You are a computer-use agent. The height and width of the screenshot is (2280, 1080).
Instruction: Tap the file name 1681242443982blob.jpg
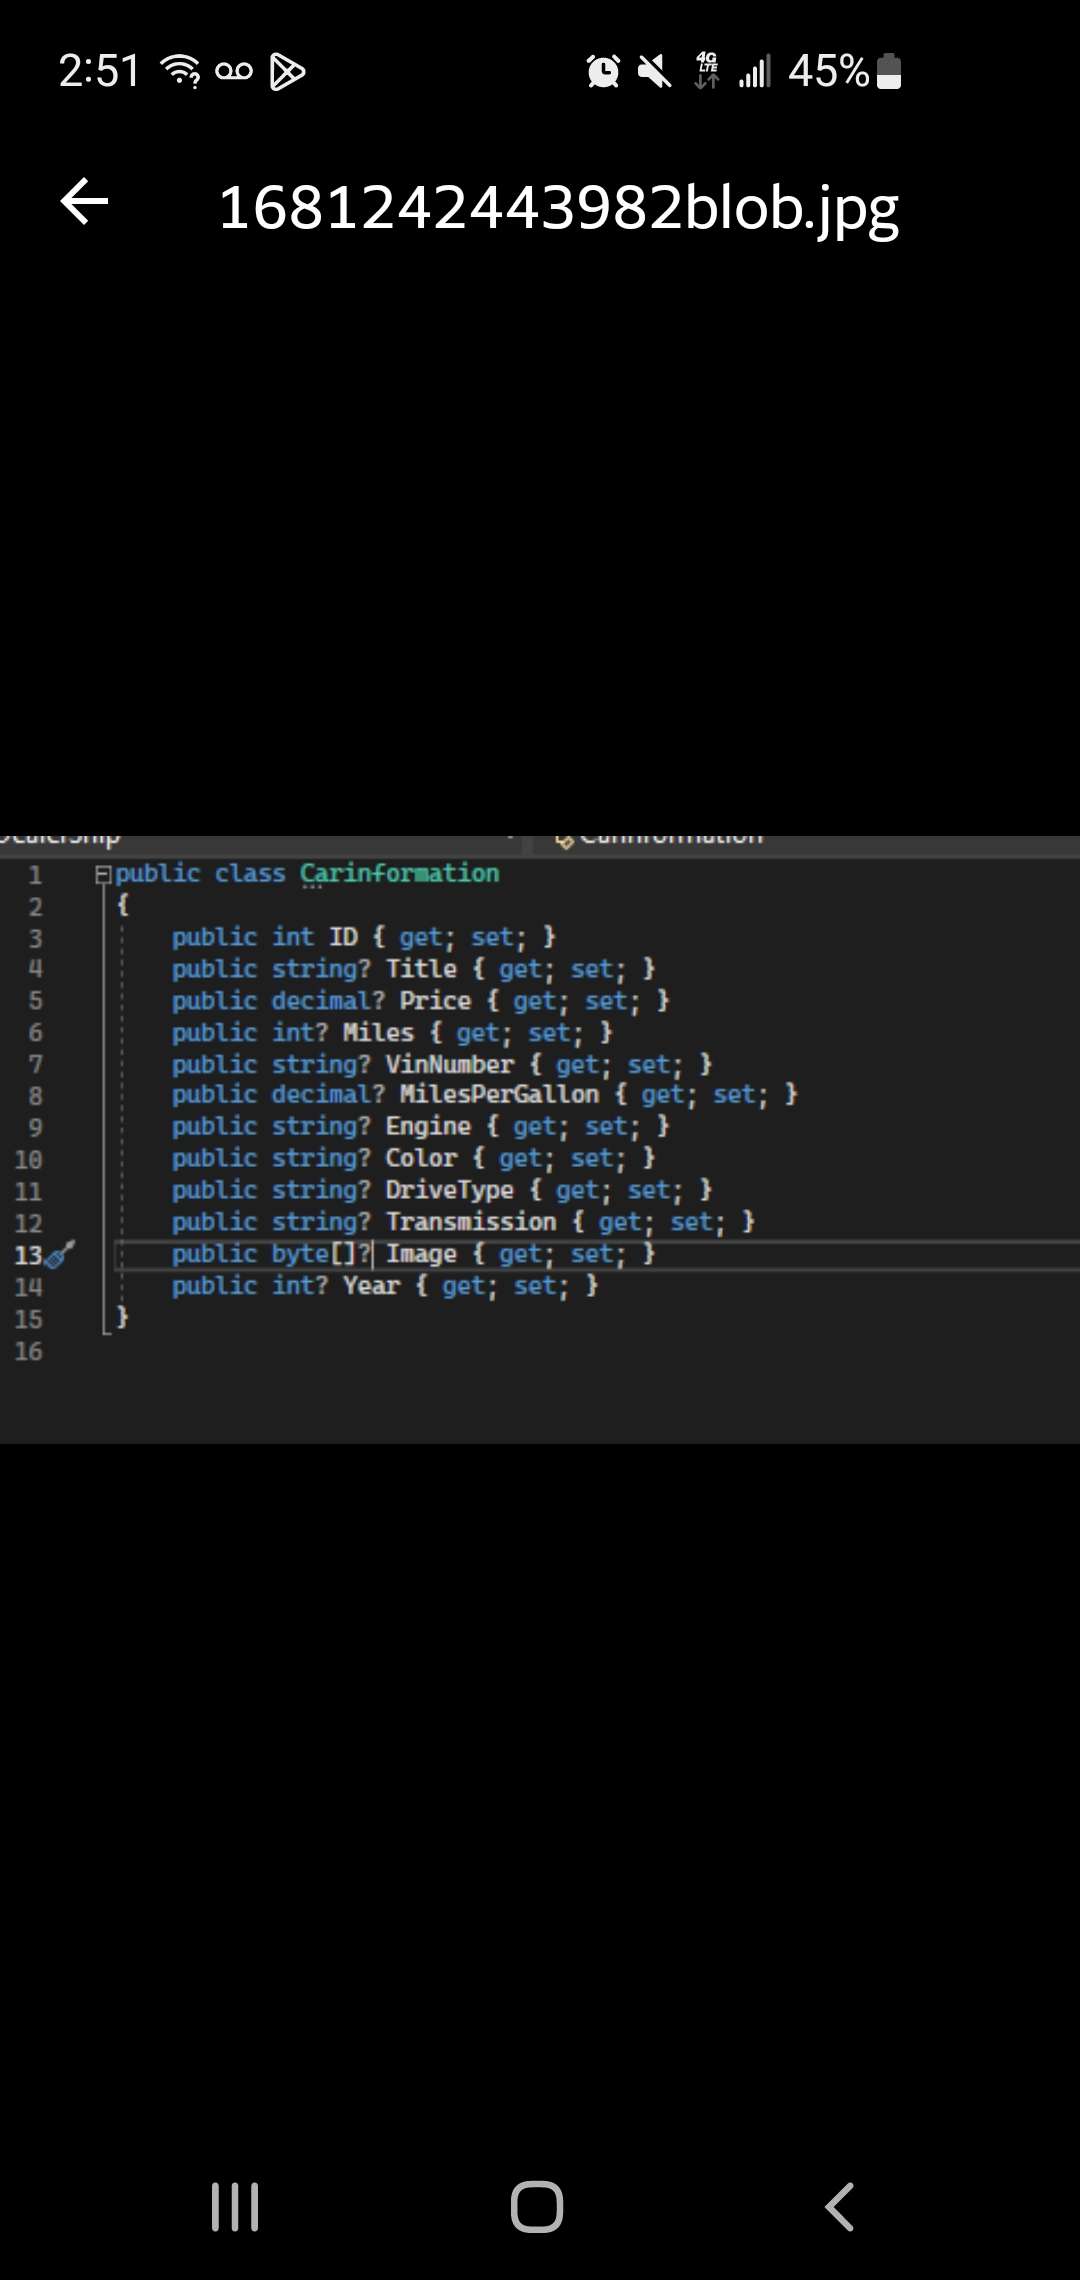point(558,208)
